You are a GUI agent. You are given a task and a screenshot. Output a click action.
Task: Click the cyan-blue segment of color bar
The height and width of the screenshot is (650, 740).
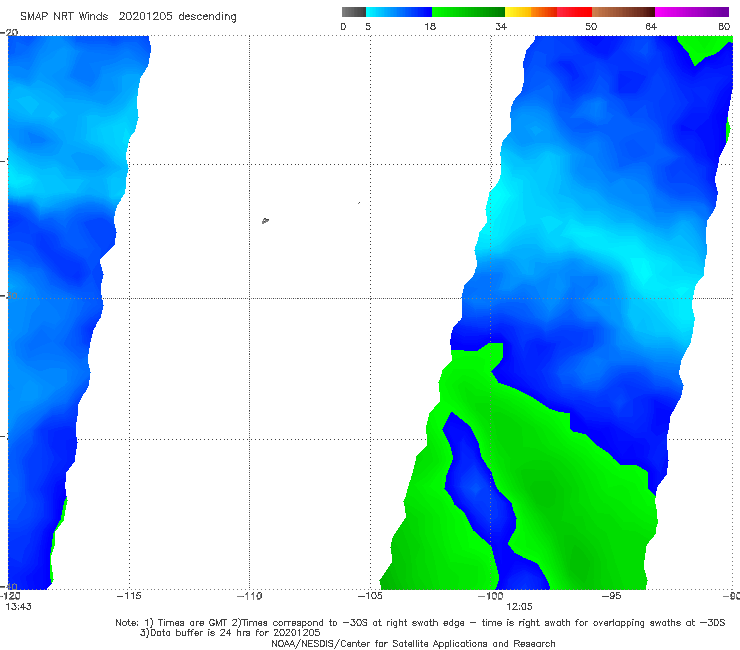pos(399,12)
